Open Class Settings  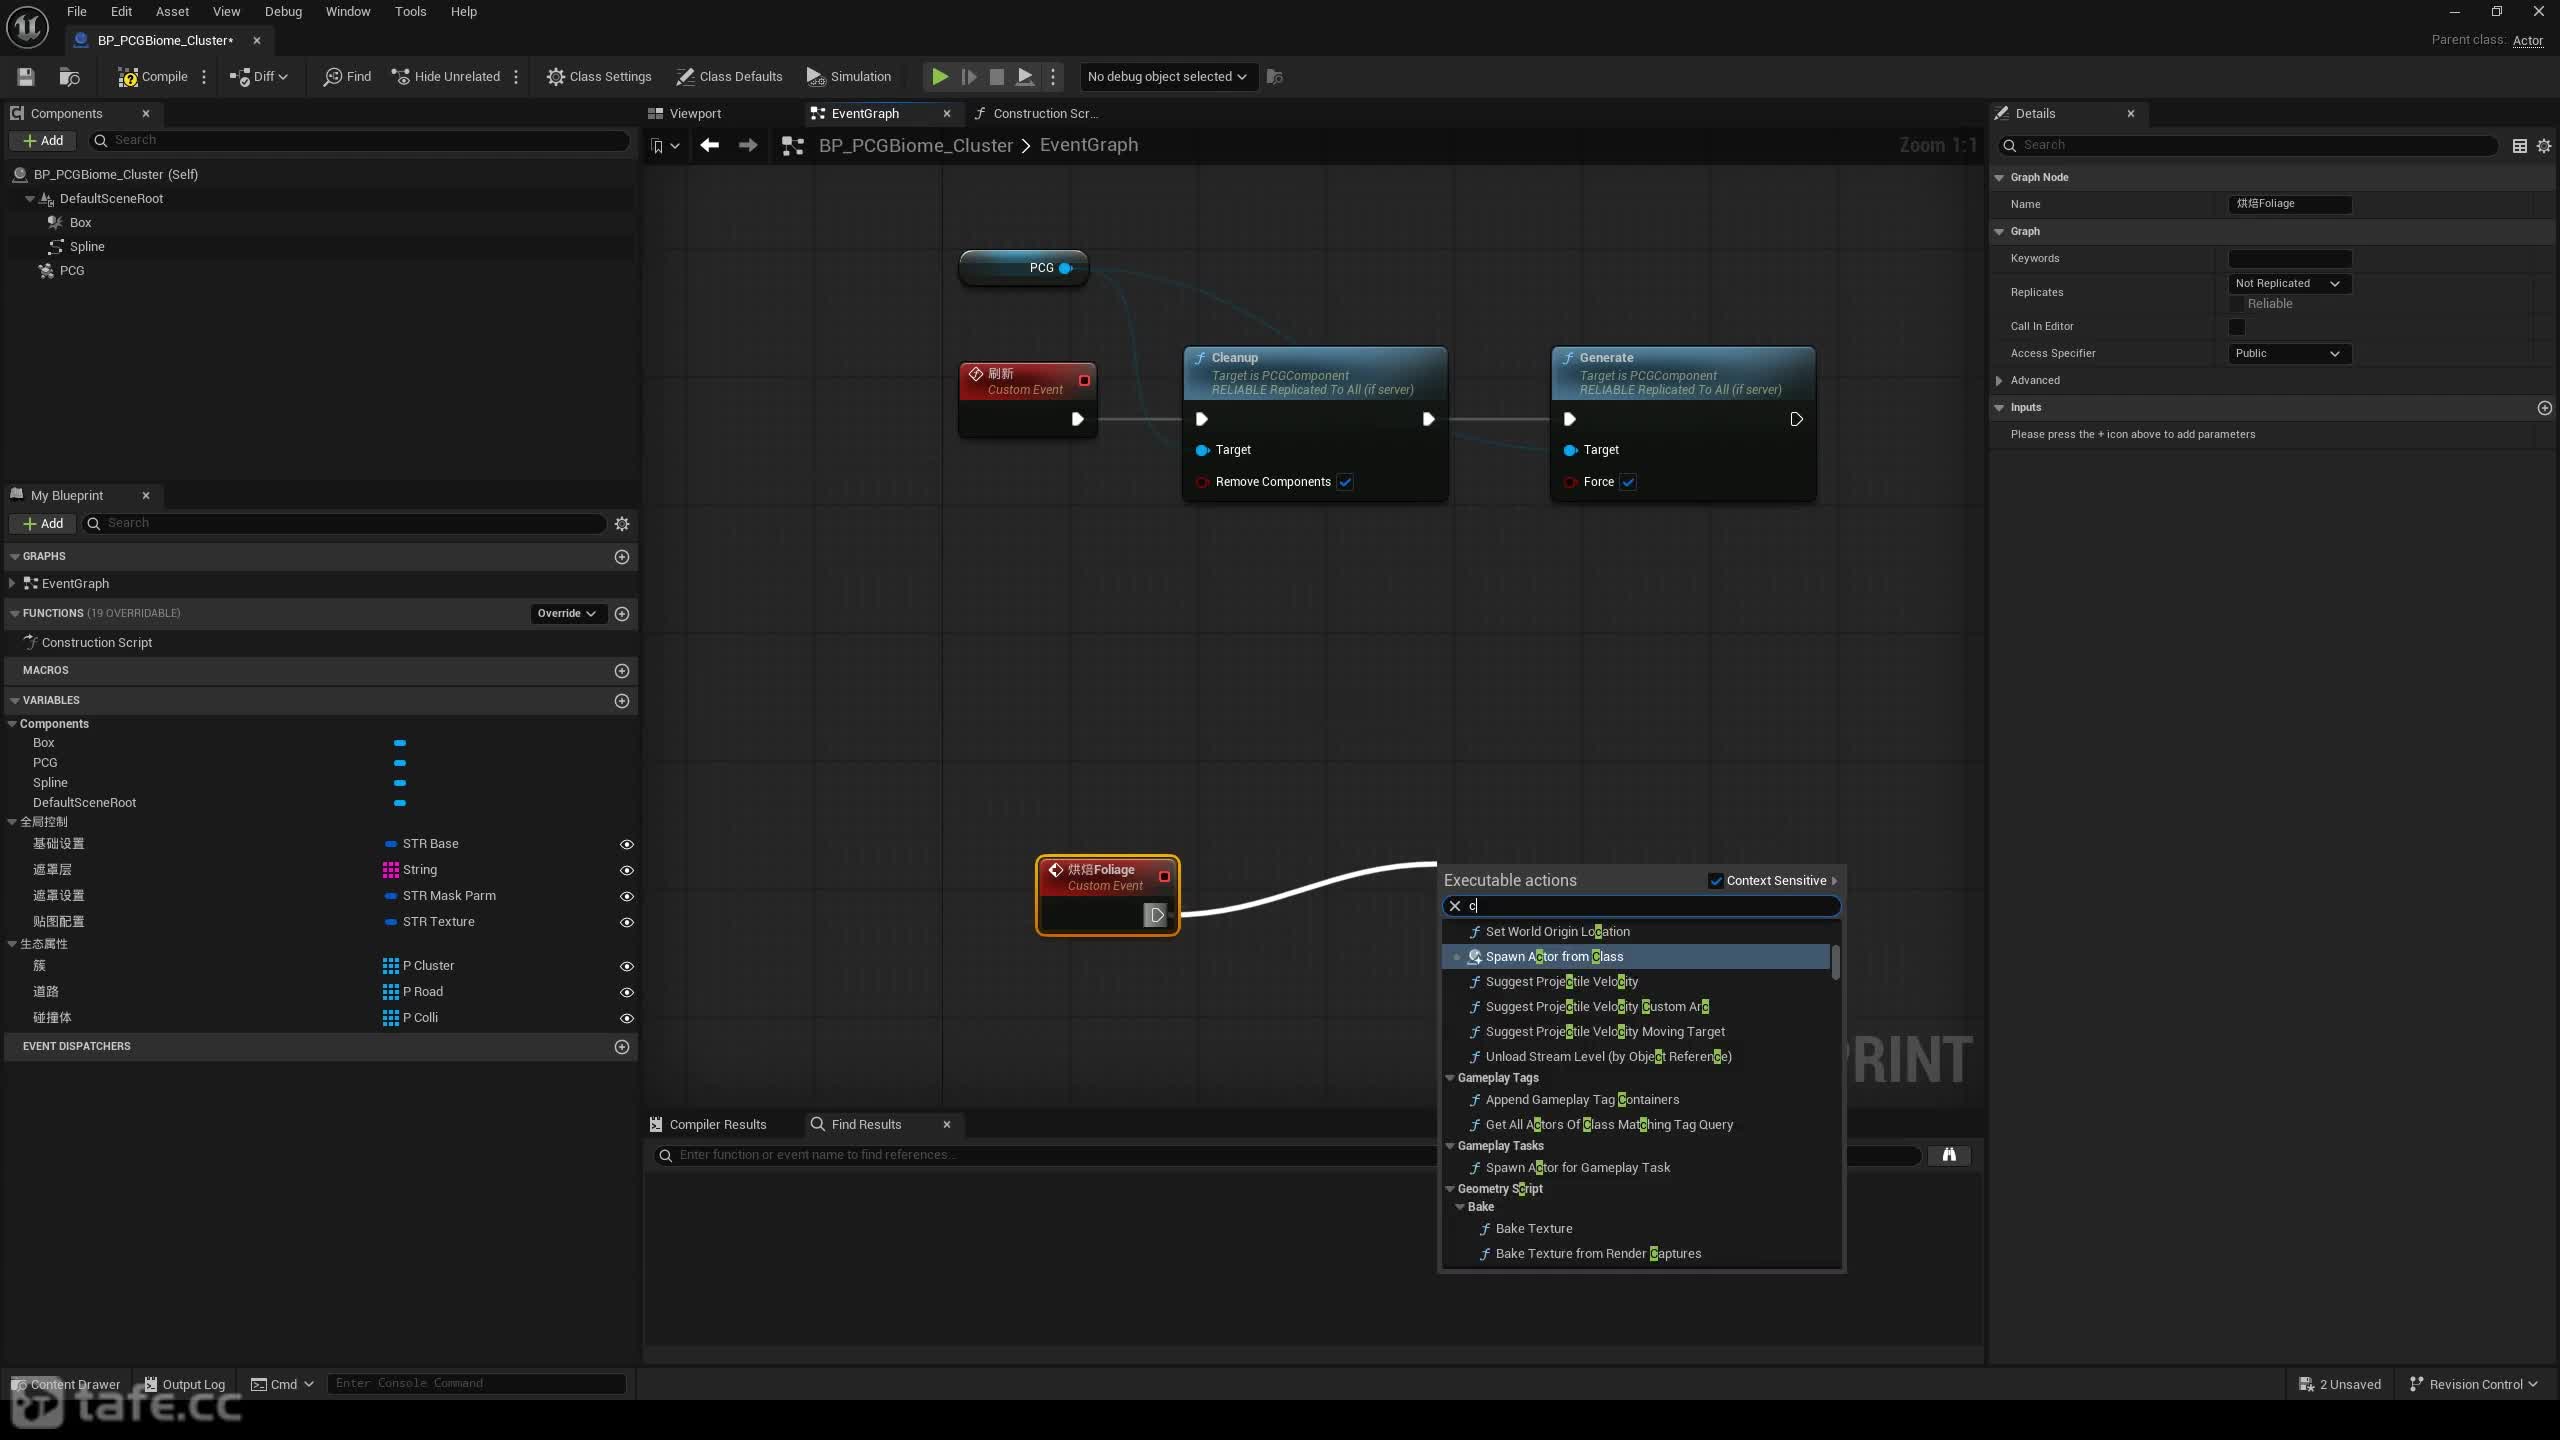[599, 76]
